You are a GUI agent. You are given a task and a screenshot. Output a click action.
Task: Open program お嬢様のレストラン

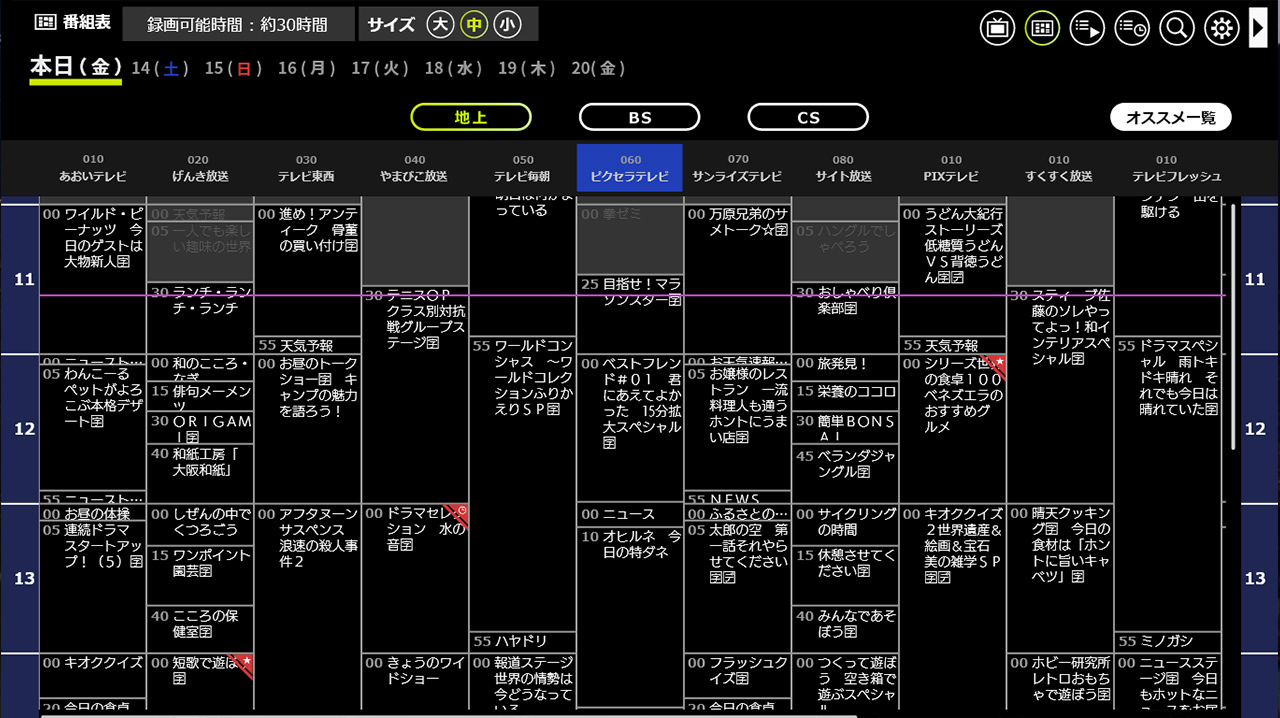pos(738,428)
